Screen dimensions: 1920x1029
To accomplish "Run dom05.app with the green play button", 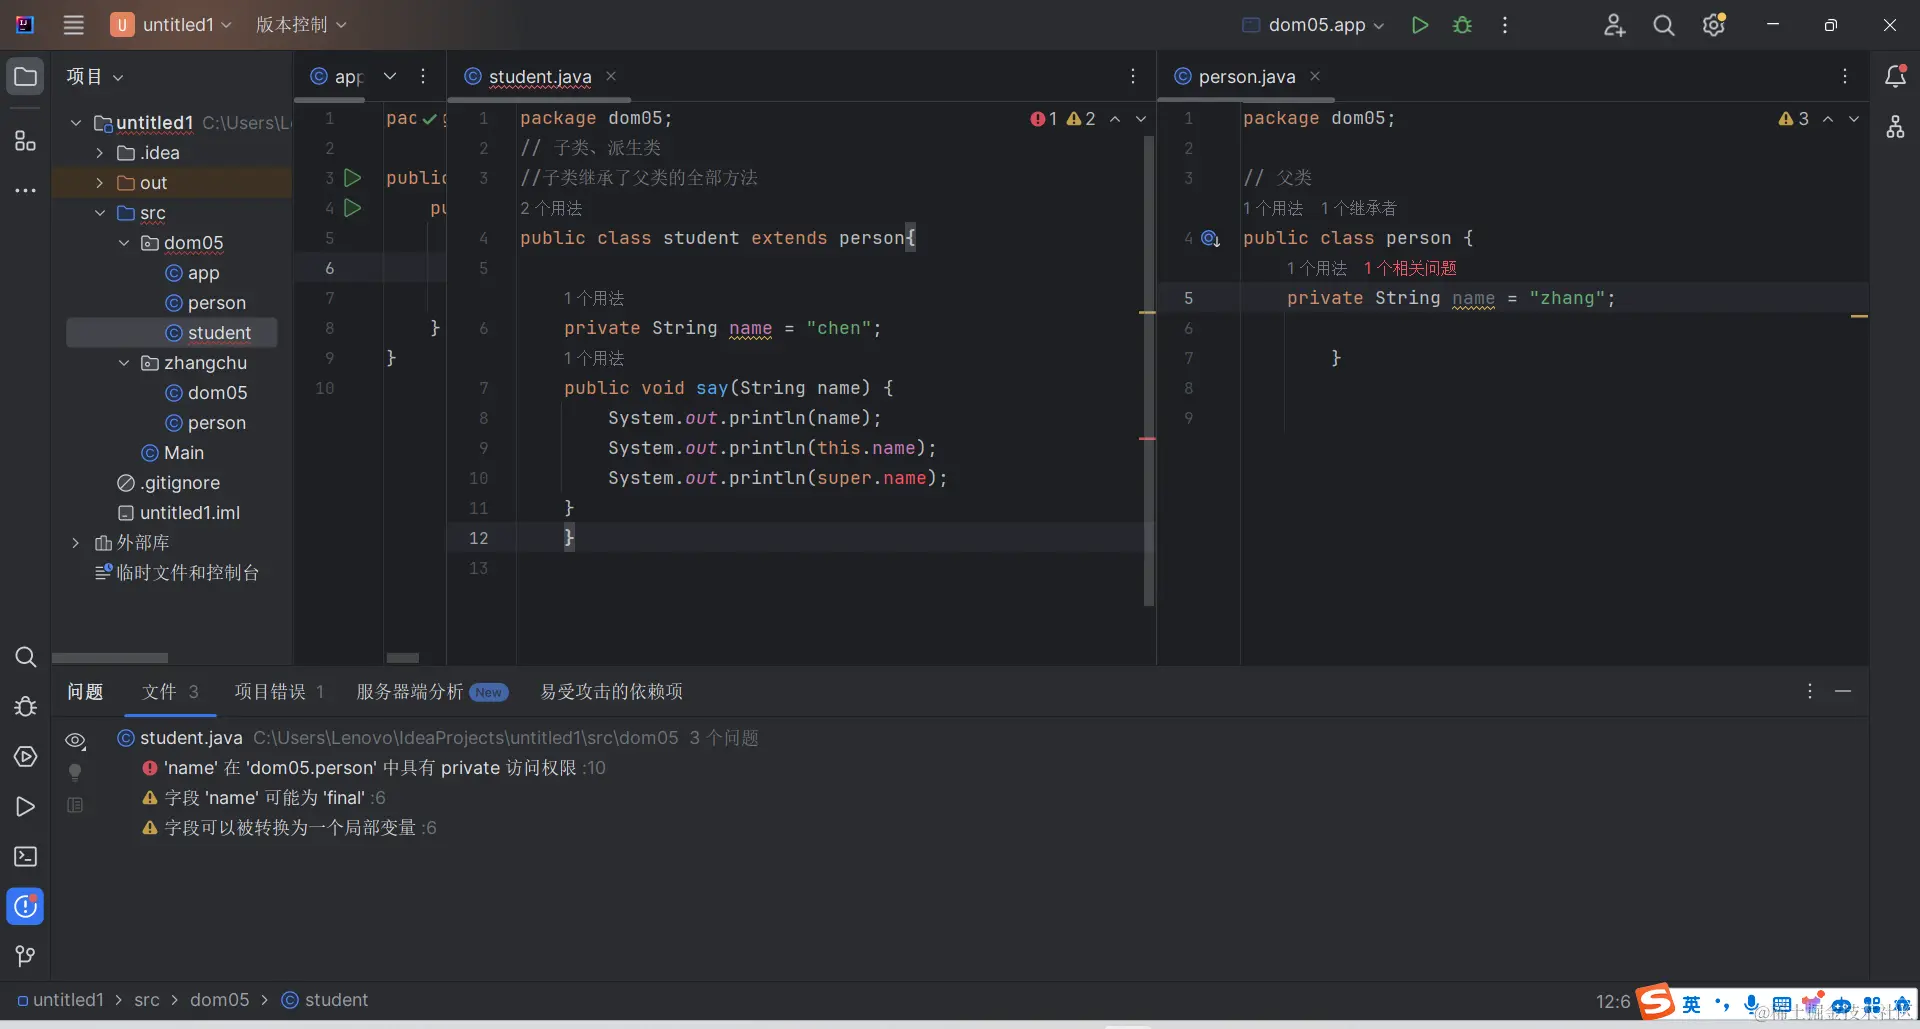I will pos(1419,25).
